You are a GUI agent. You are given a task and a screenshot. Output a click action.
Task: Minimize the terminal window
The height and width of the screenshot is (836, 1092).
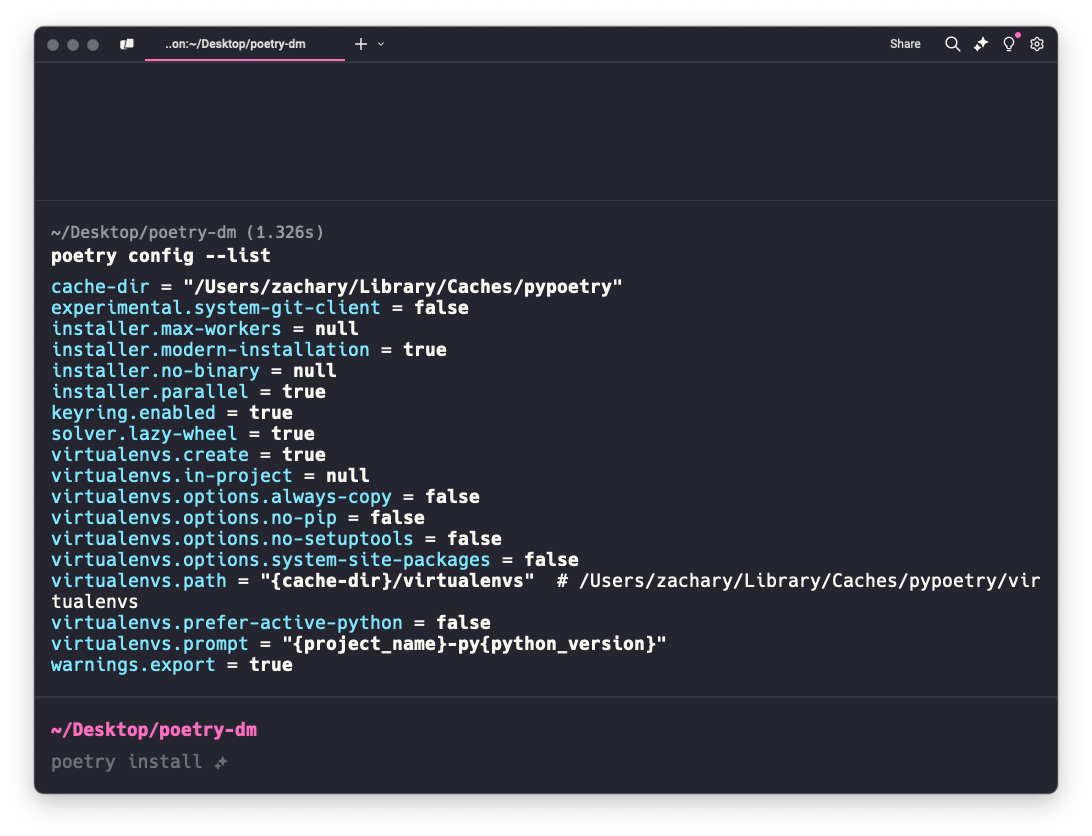click(73, 45)
